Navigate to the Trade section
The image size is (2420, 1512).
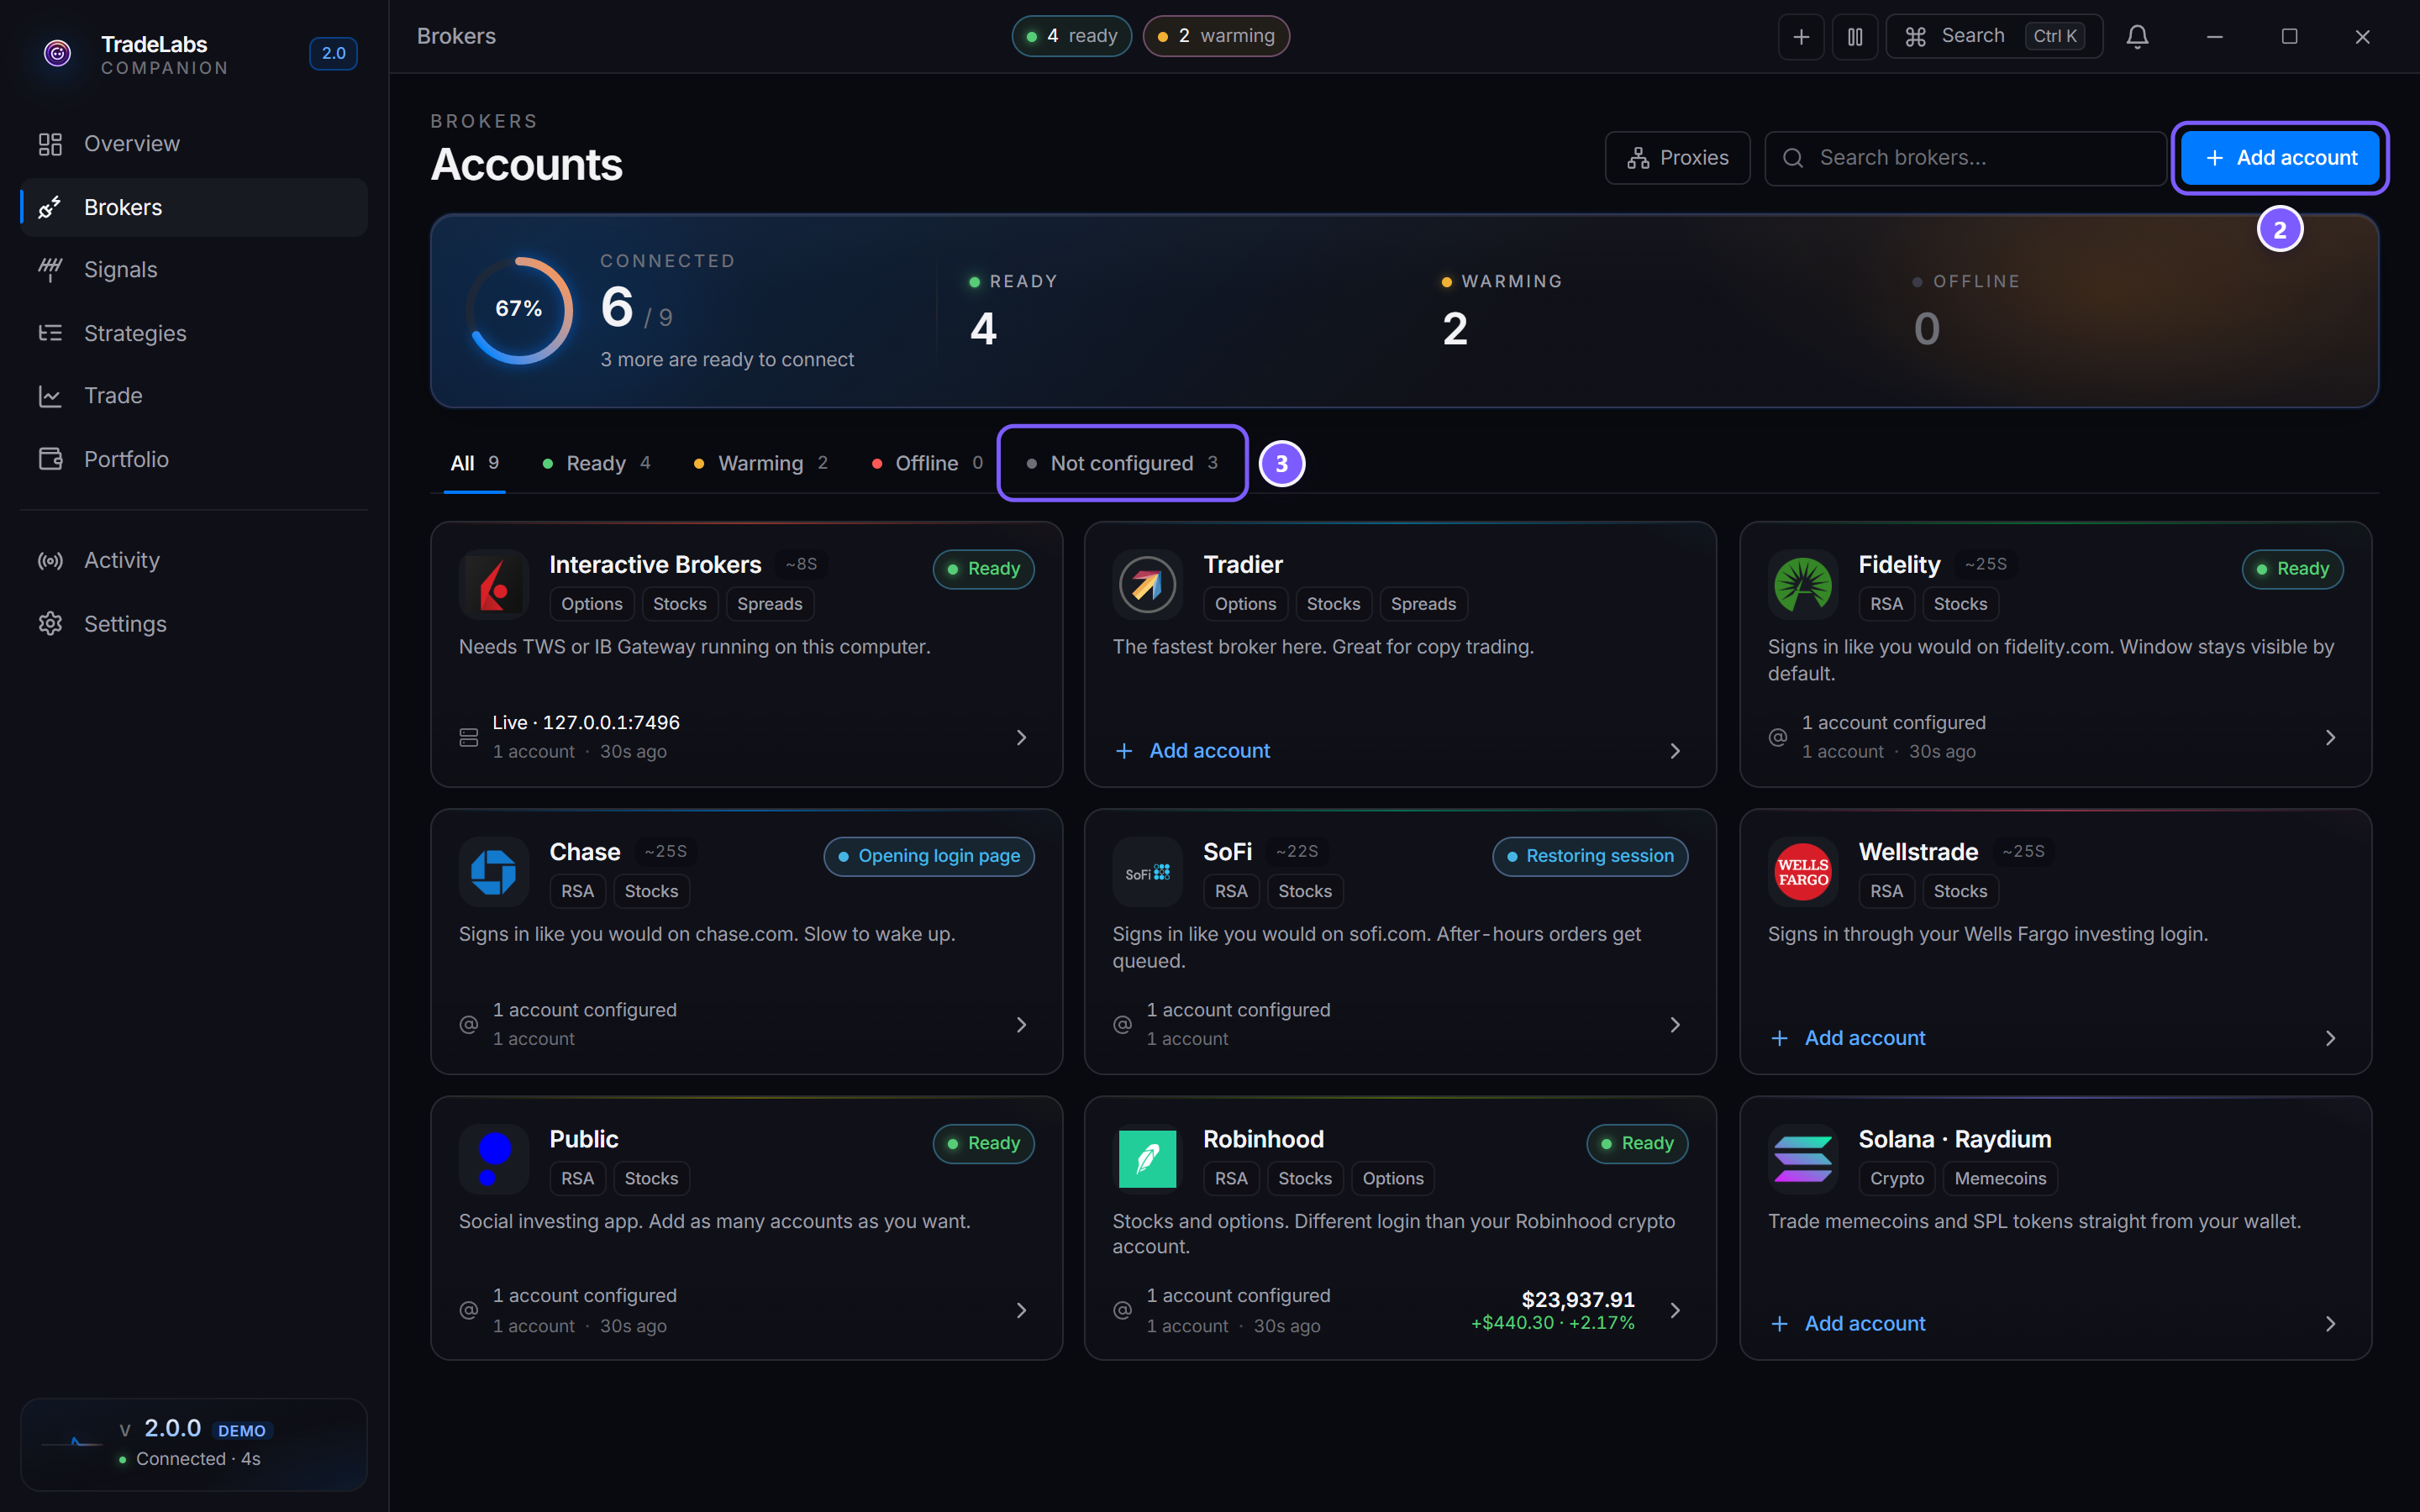194,396
